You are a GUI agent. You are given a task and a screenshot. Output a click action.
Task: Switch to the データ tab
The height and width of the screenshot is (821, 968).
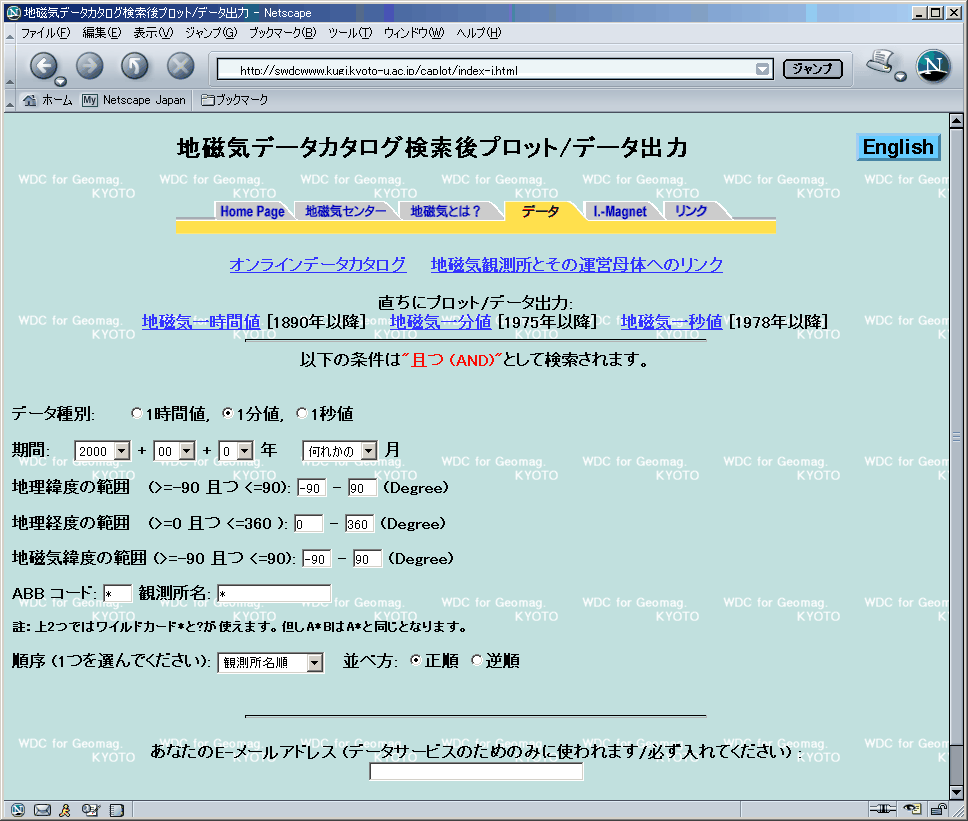click(540, 211)
